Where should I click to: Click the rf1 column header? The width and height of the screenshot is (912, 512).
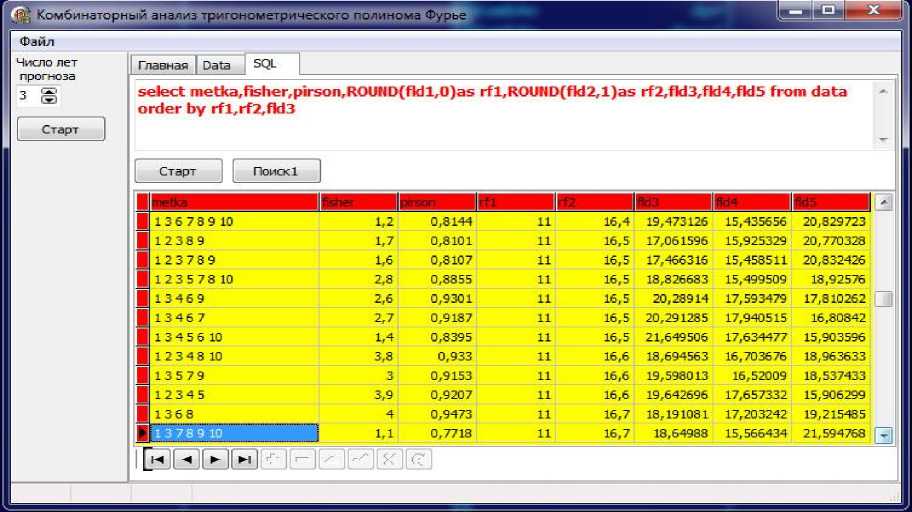(515, 202)
